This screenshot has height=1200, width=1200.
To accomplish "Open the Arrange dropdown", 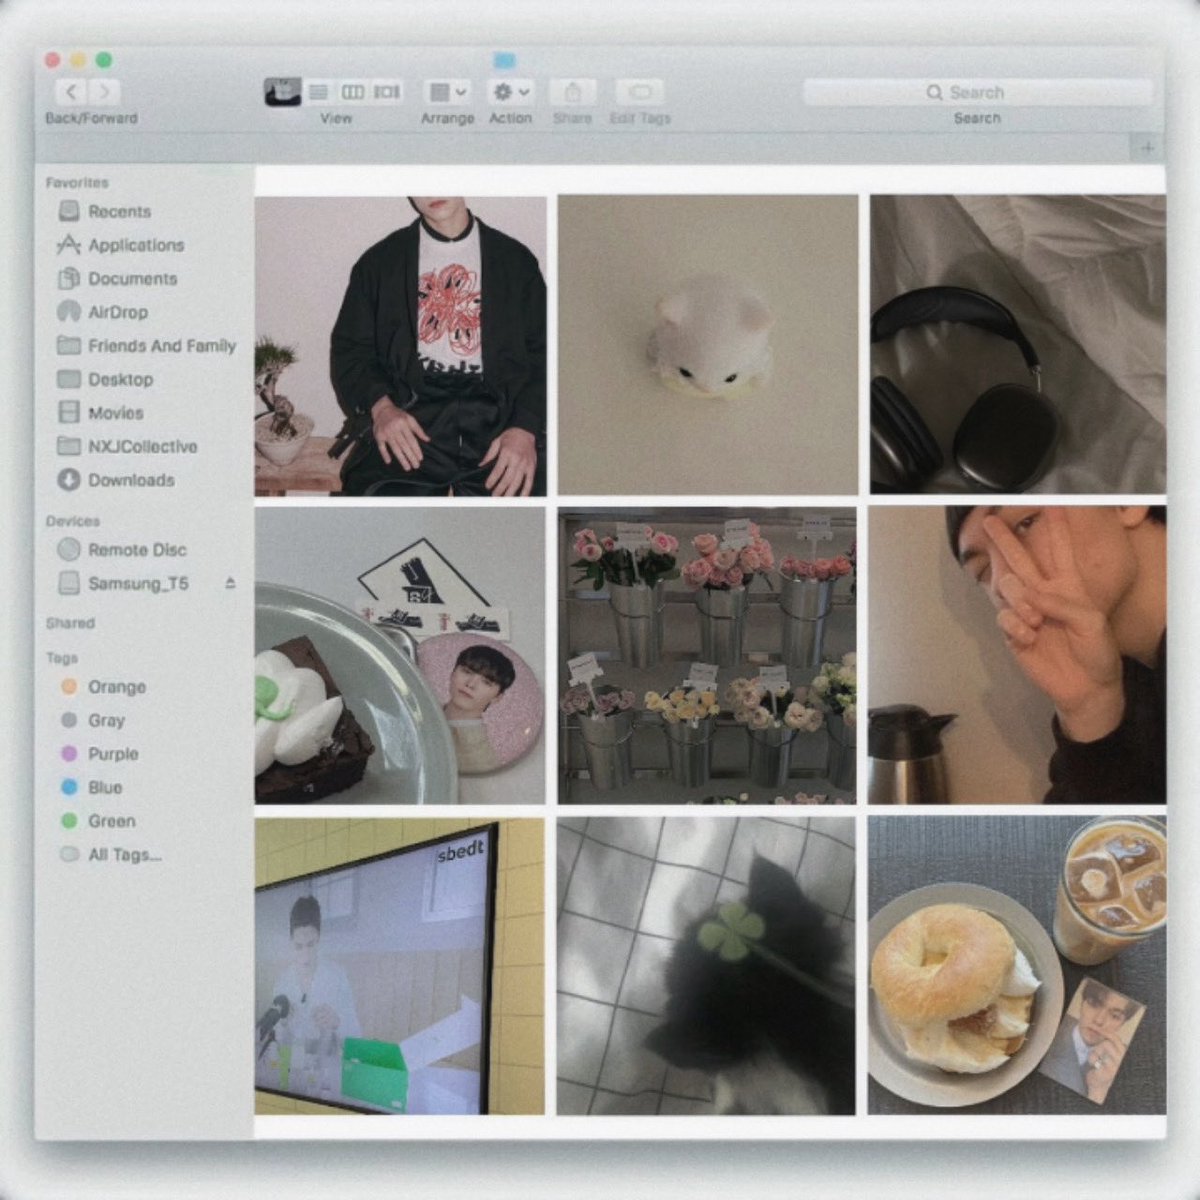I will (x=447, y=92).
